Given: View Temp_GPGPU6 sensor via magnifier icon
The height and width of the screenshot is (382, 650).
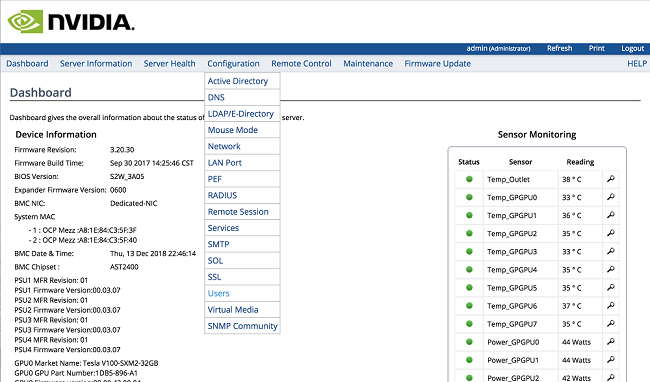Looking at the screenshot, I should tap(611, 306).
